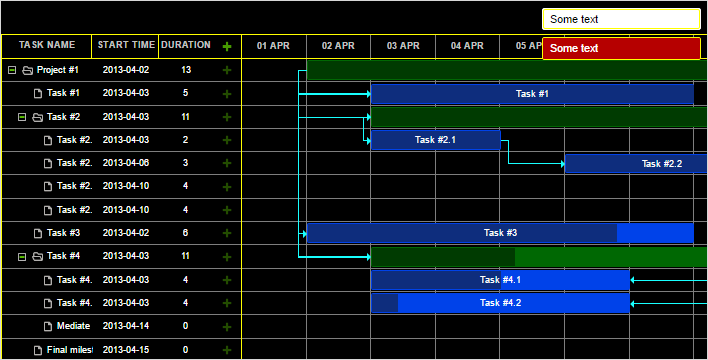The height and width of the screenshot is (360, 708).
Task: Click the progress portion of Task #3 bar
Action: point(462,233)
